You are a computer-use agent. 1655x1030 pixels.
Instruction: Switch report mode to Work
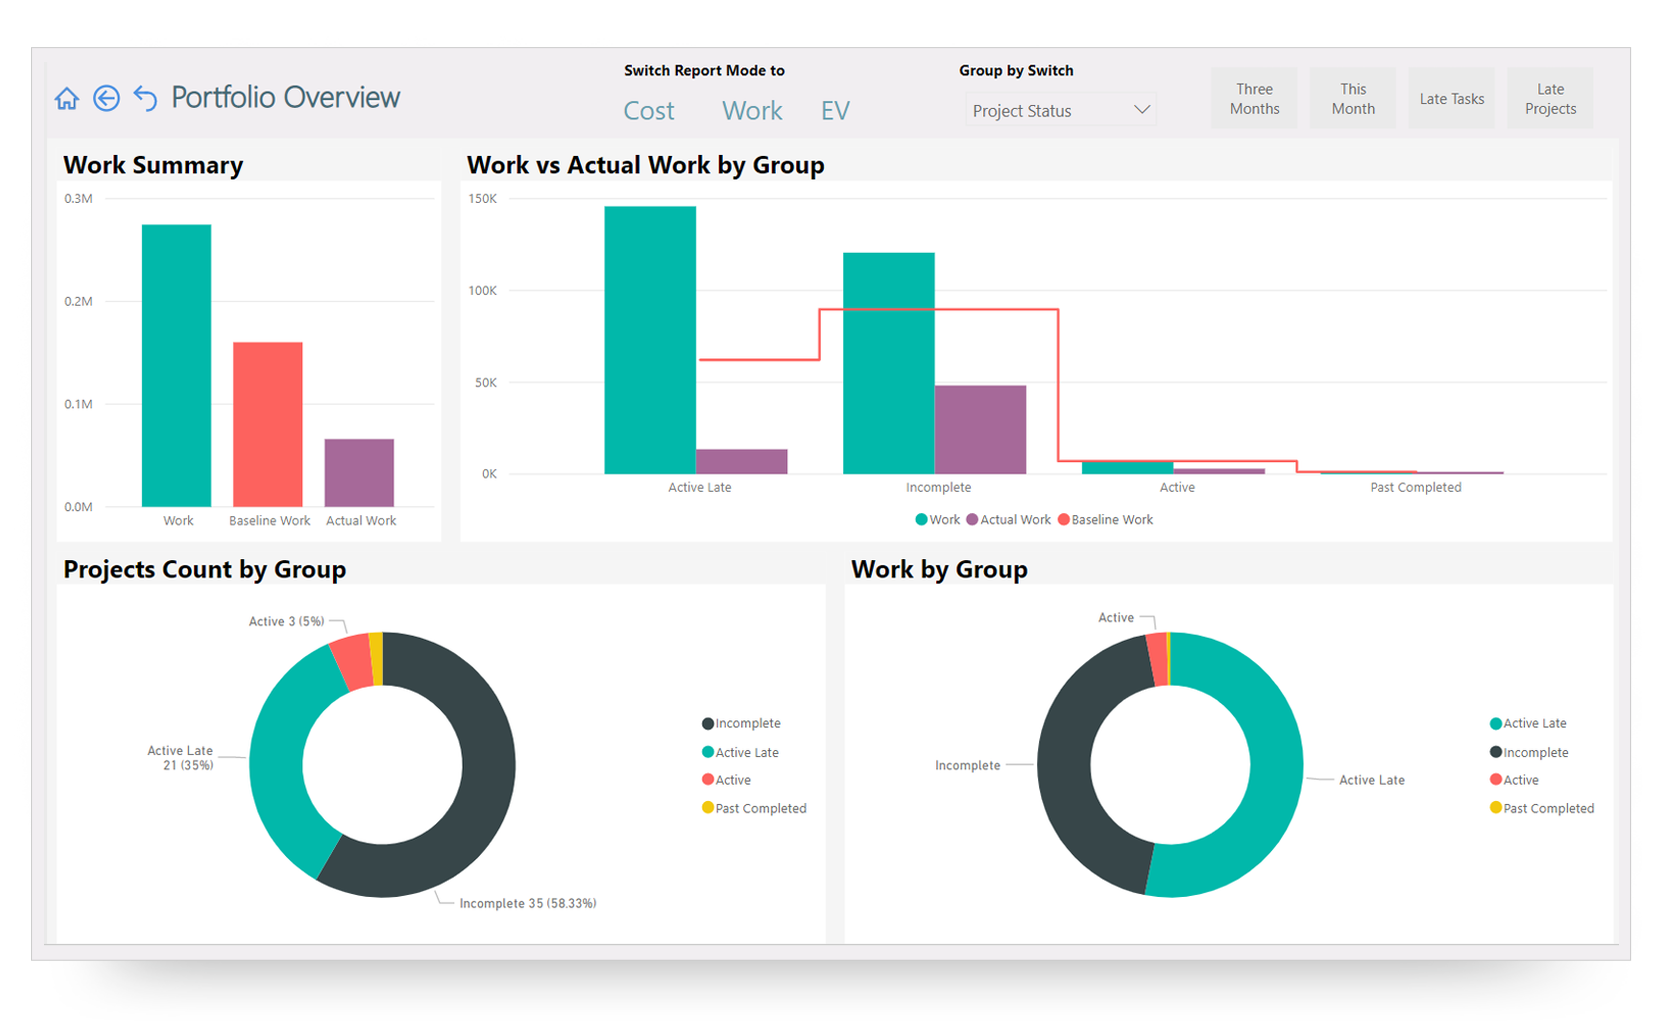(x=752, y=111)
